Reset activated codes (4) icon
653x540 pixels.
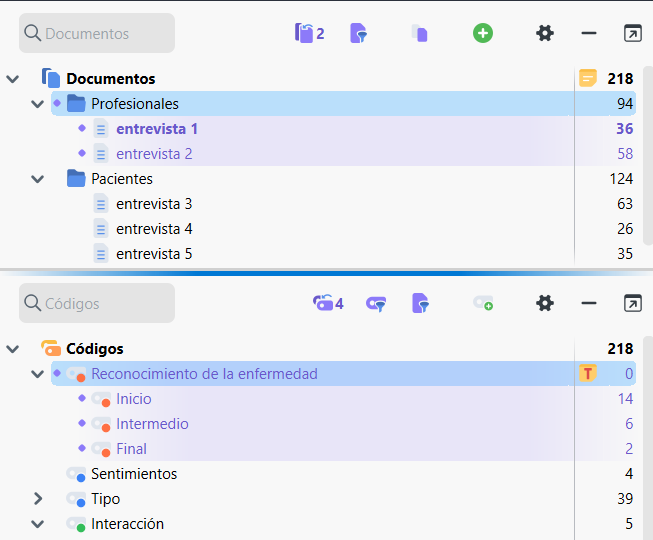[328, 303]
